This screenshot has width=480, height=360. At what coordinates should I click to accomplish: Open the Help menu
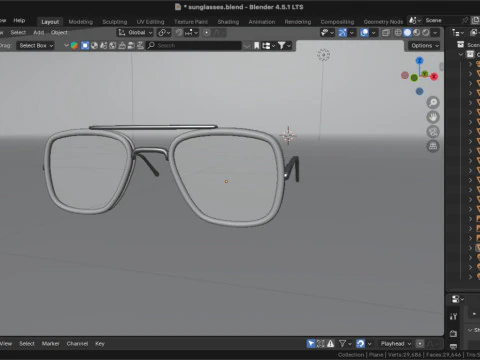pos(19,20)
